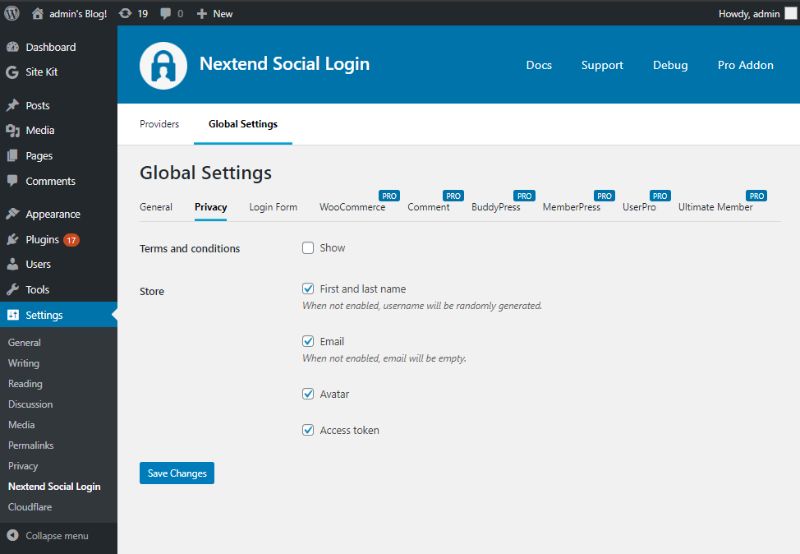The image size is (800, 554).
Task: Open the WooCommerce sub-tab
Action: [352, 207]
